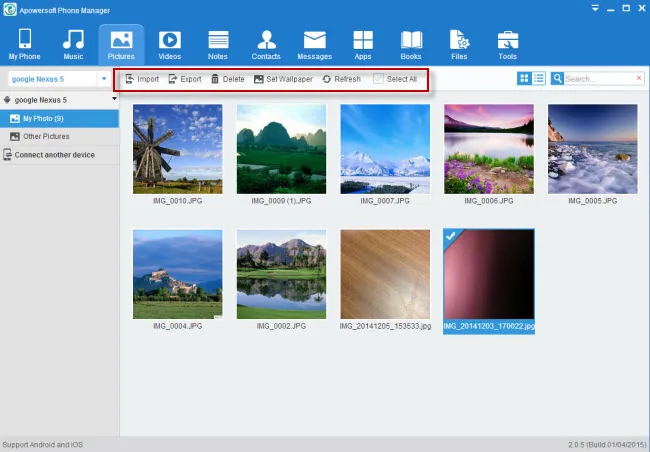Open the Music section icon
650x452 pixels.
[x=73, y=40]
